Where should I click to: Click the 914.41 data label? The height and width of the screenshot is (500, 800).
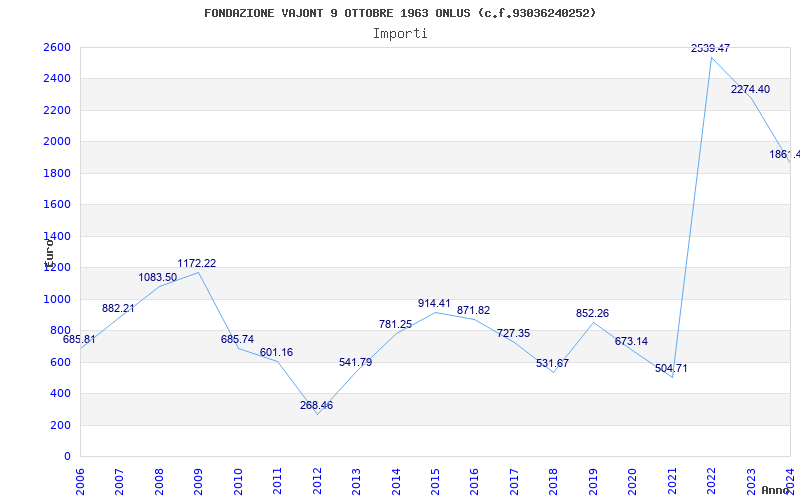pos(434,304)
